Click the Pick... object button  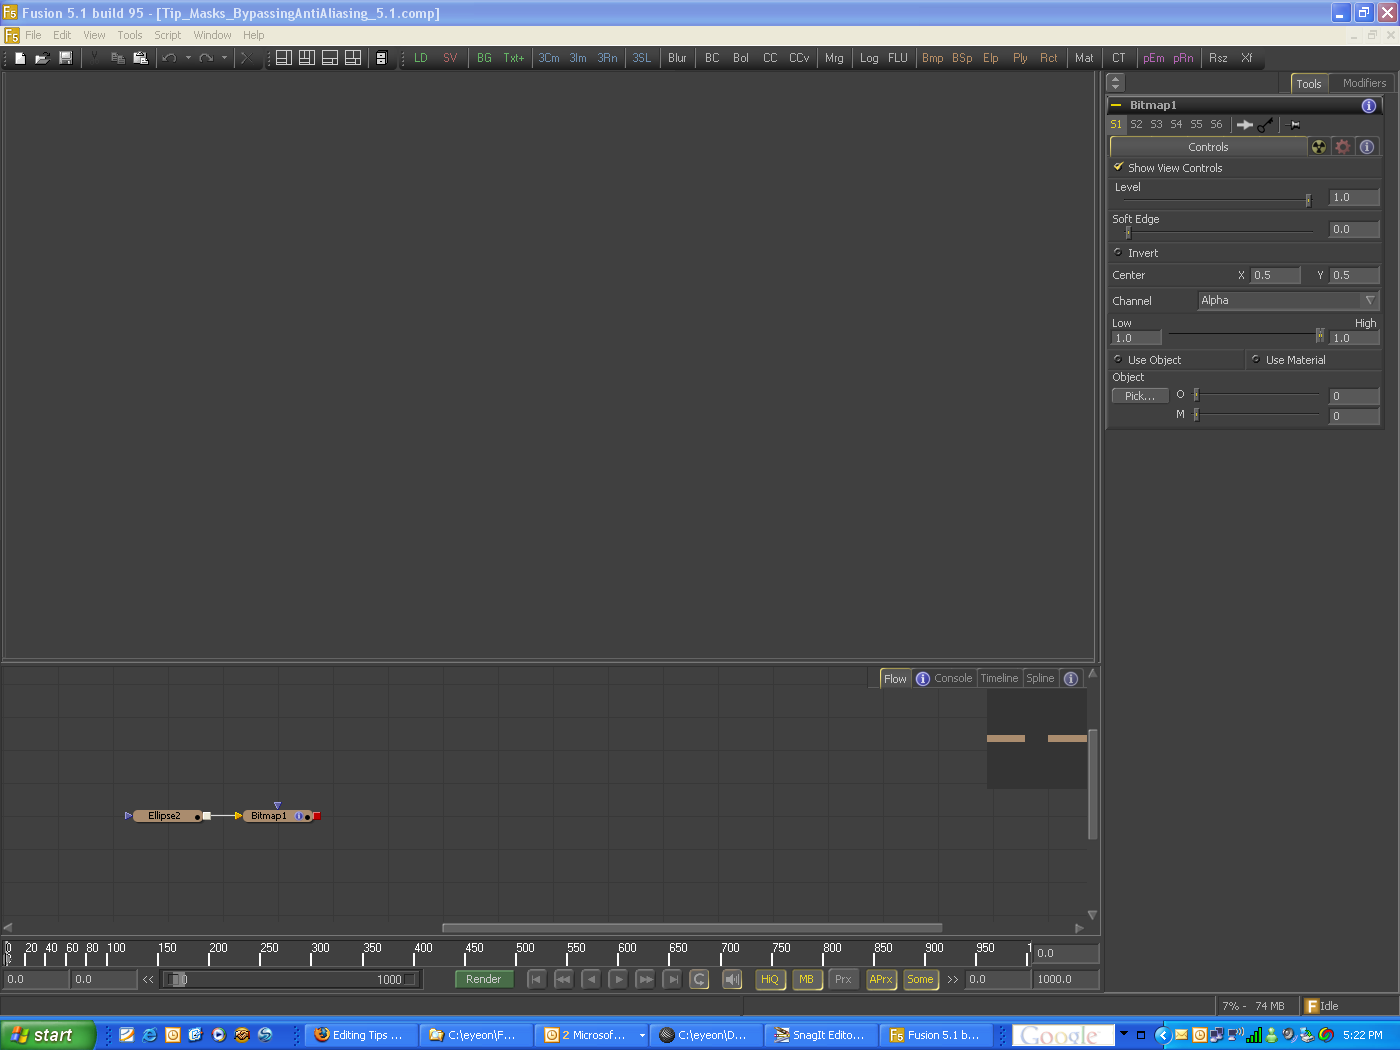pyautogui.click(x=1140, y=396)
